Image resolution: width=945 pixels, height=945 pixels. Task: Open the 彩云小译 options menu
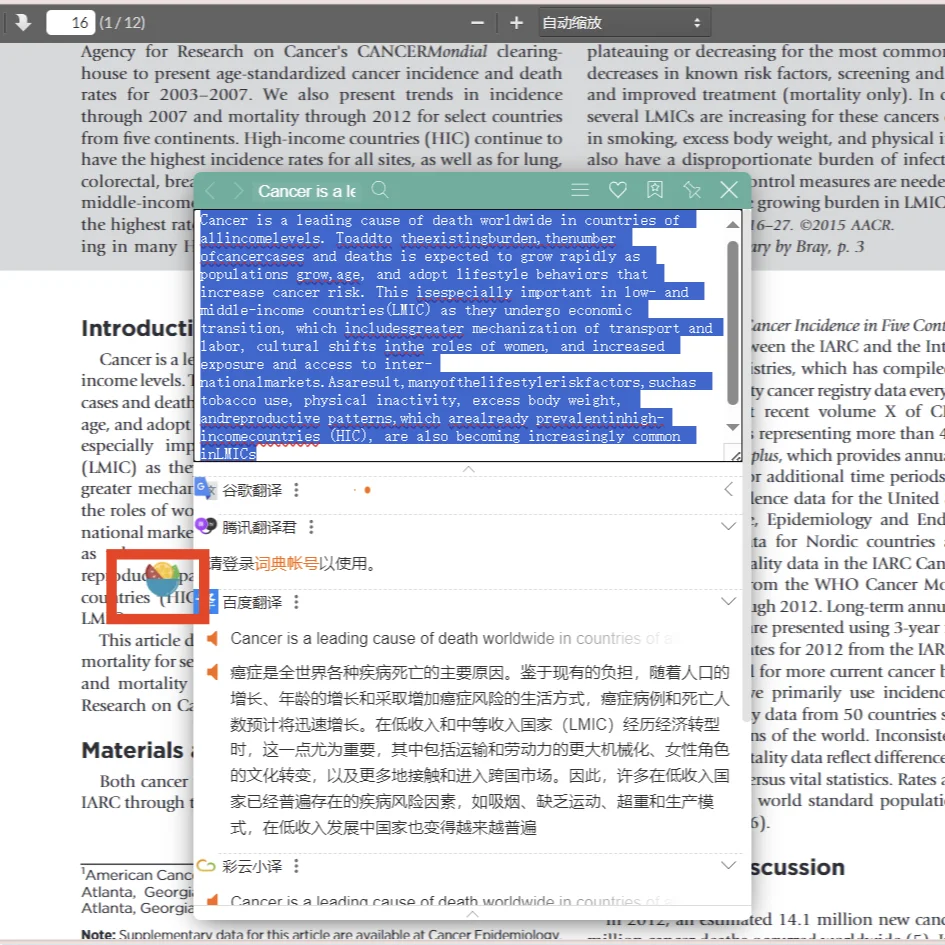click(295, 866)
